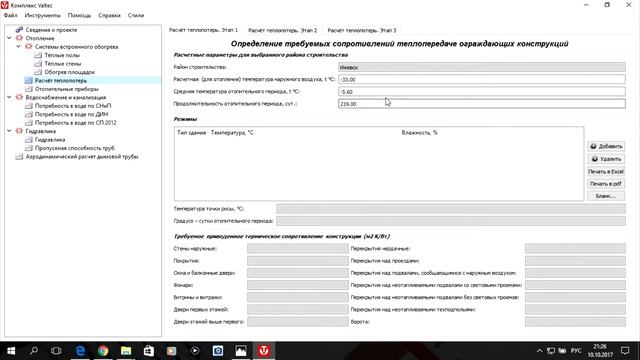The width and height of the screenshot is (640, 360).
Task: Open Task View on taskbar
Action: tap(56, 351)
